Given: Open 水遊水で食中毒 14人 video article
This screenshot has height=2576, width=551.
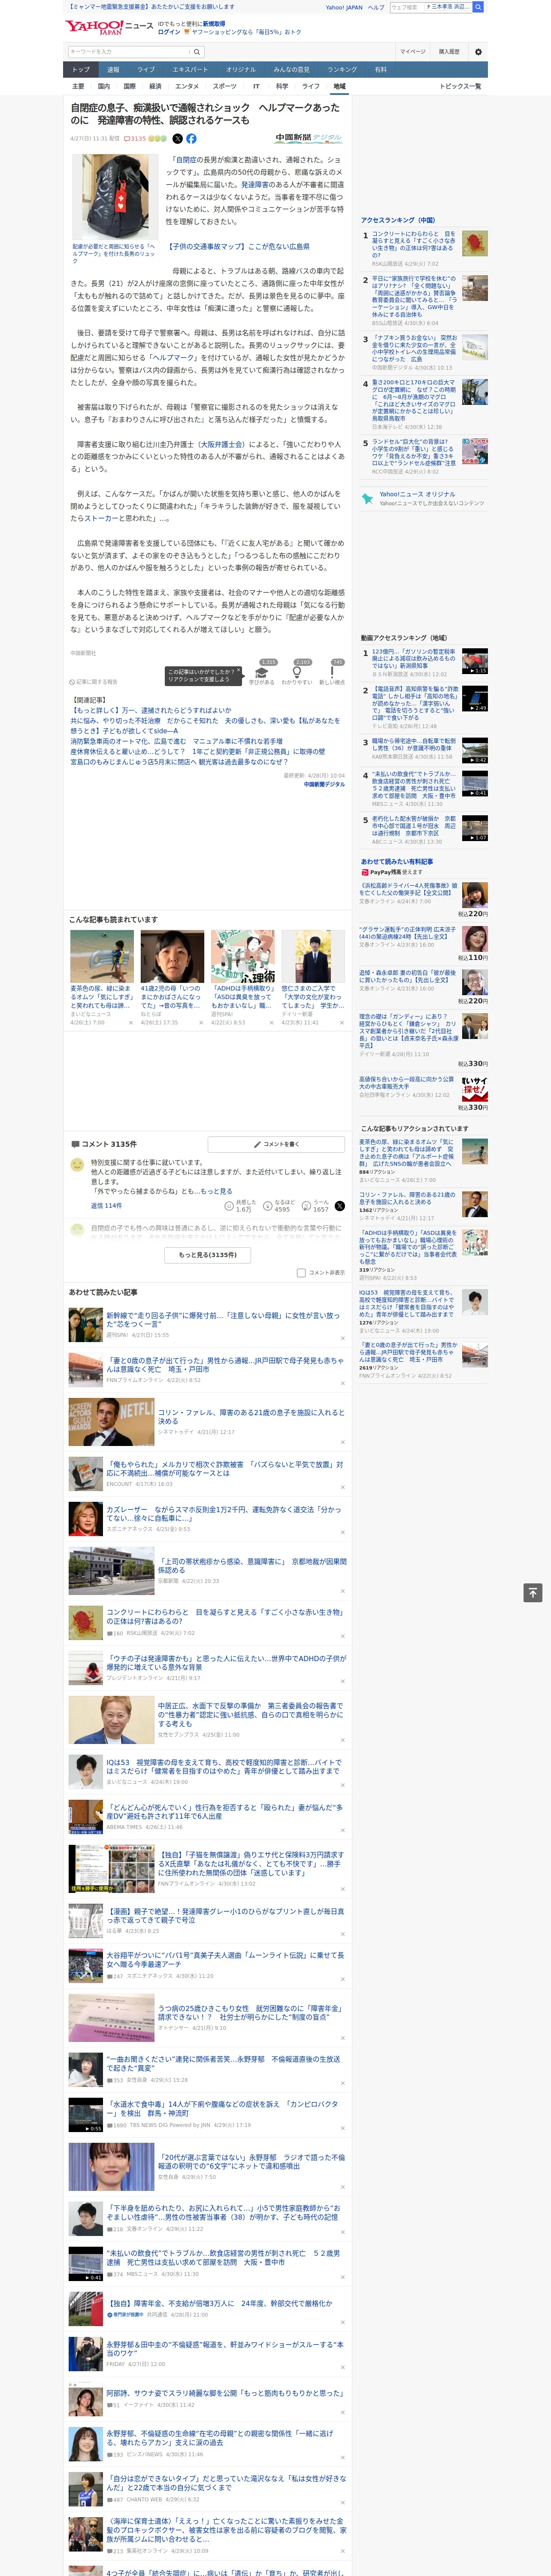Looking at the screenshot, I should click(224, 2107).
